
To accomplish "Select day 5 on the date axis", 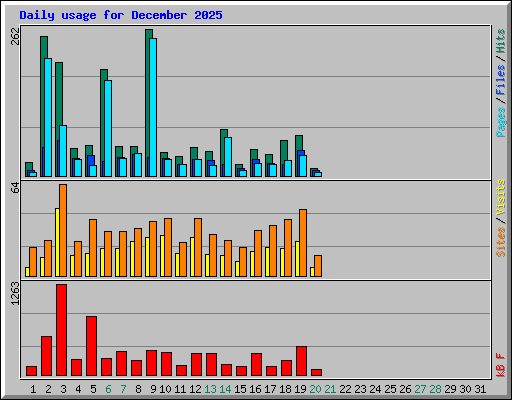I will [x=93, y=389].
